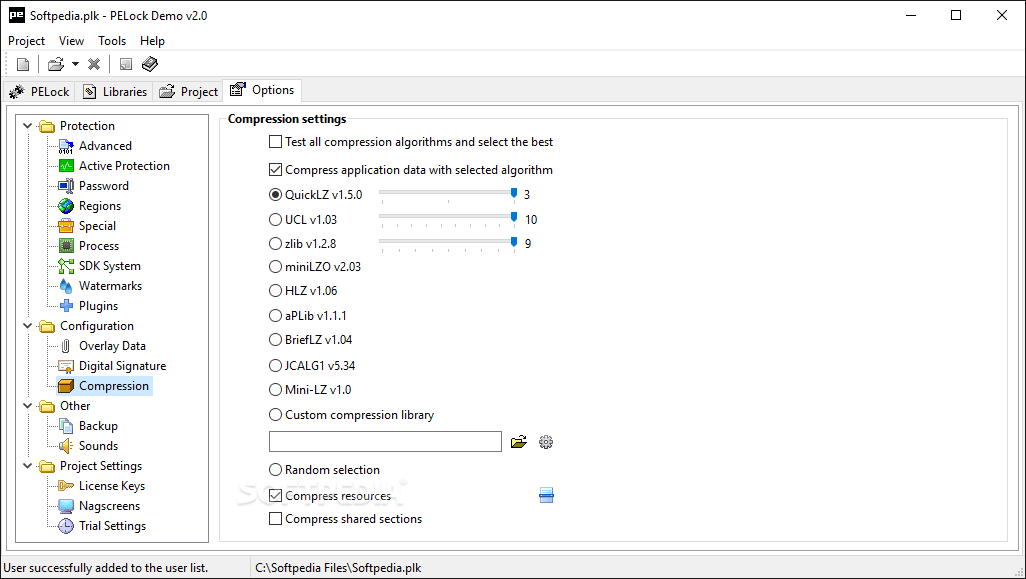Click the protect file toolbar icon
1026x579 pixels.
click(x=126, y=64)
